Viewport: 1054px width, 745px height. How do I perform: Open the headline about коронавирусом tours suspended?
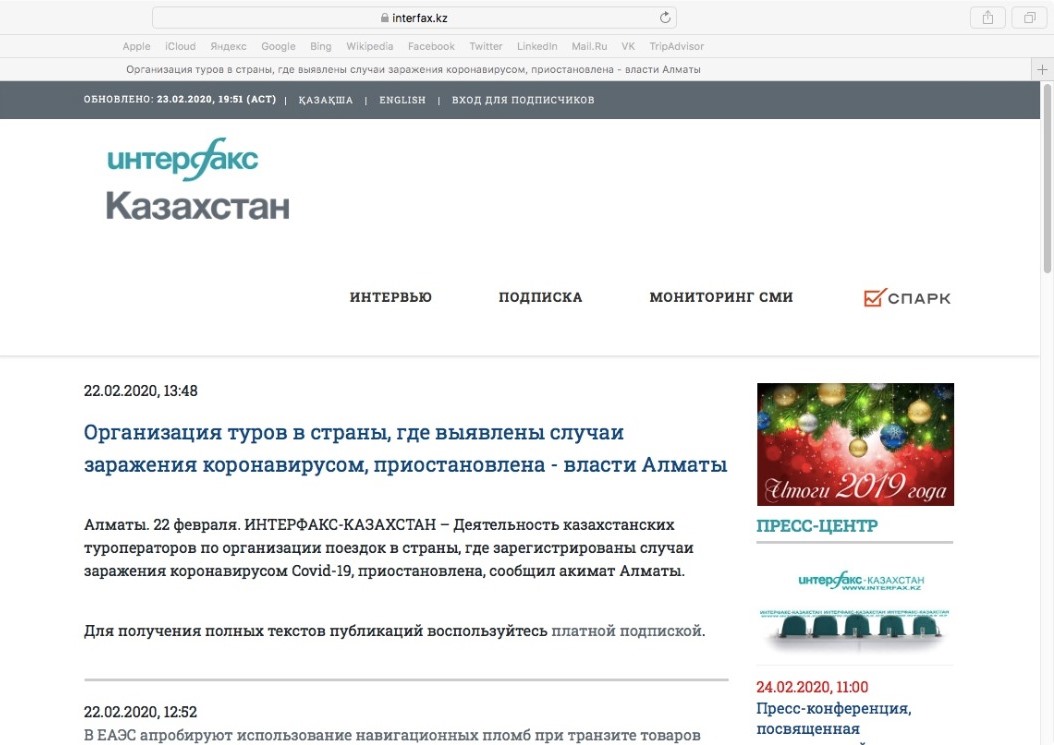pos(405,448)
